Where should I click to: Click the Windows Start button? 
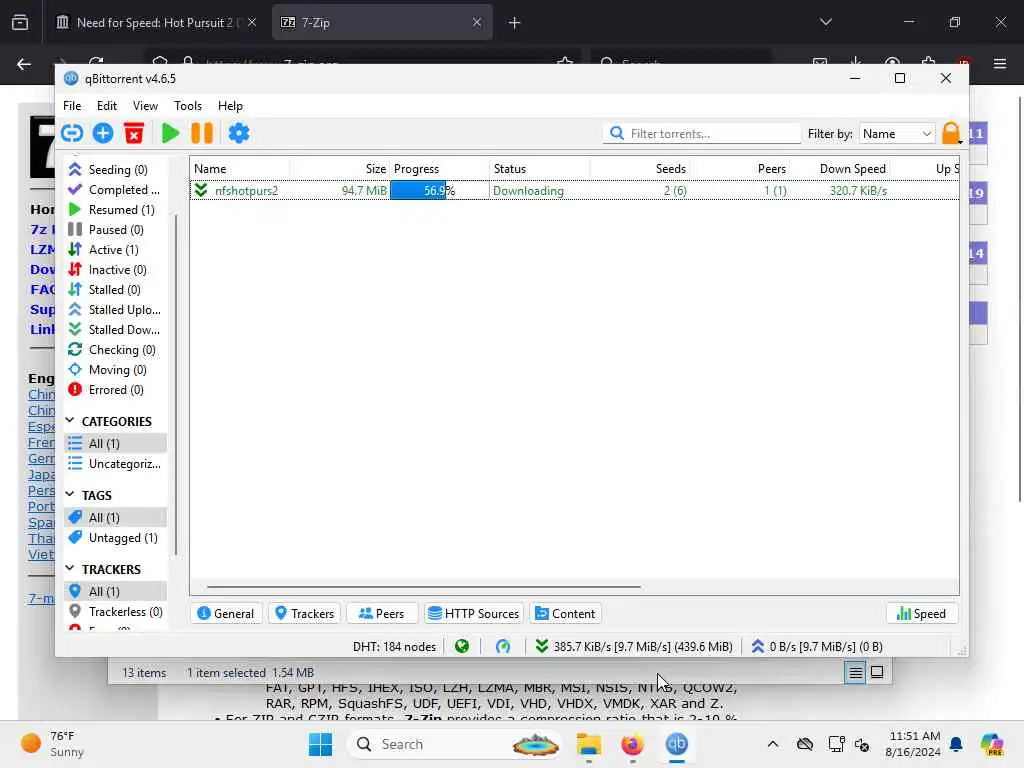point(321,744)
